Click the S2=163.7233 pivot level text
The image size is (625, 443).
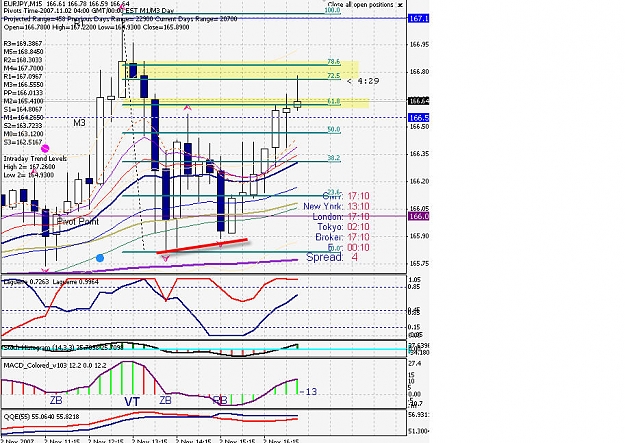point(23,126)
